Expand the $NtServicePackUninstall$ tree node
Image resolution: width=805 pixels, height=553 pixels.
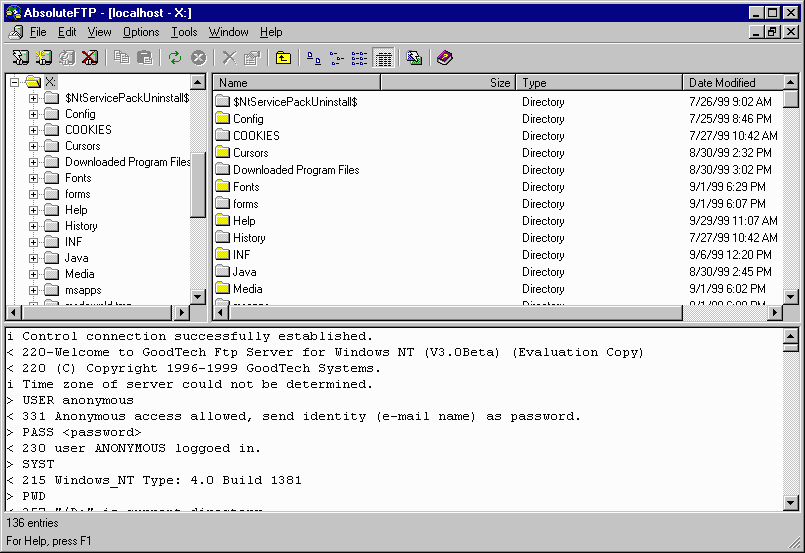[33, 98]
